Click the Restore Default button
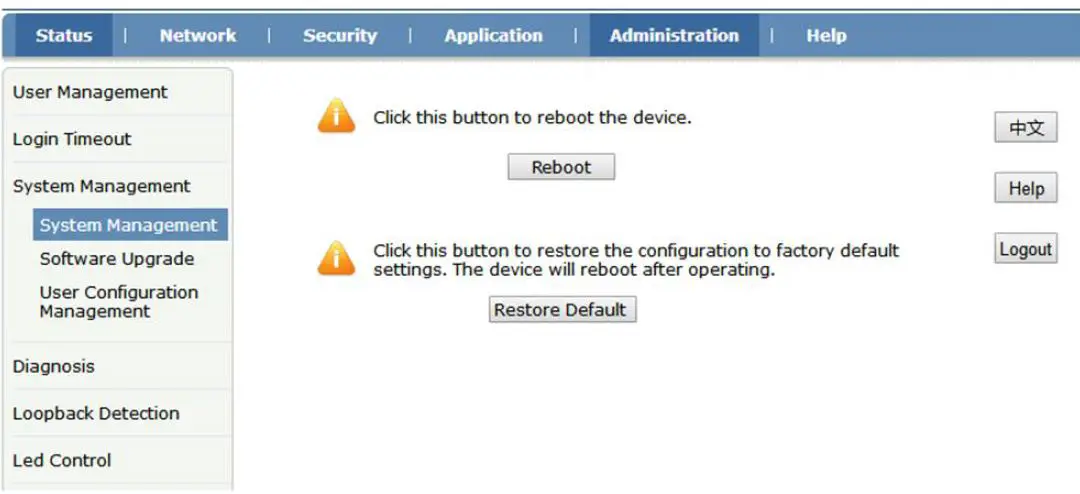The height and width of the screenshot is (494, 1080). (562, 310)
